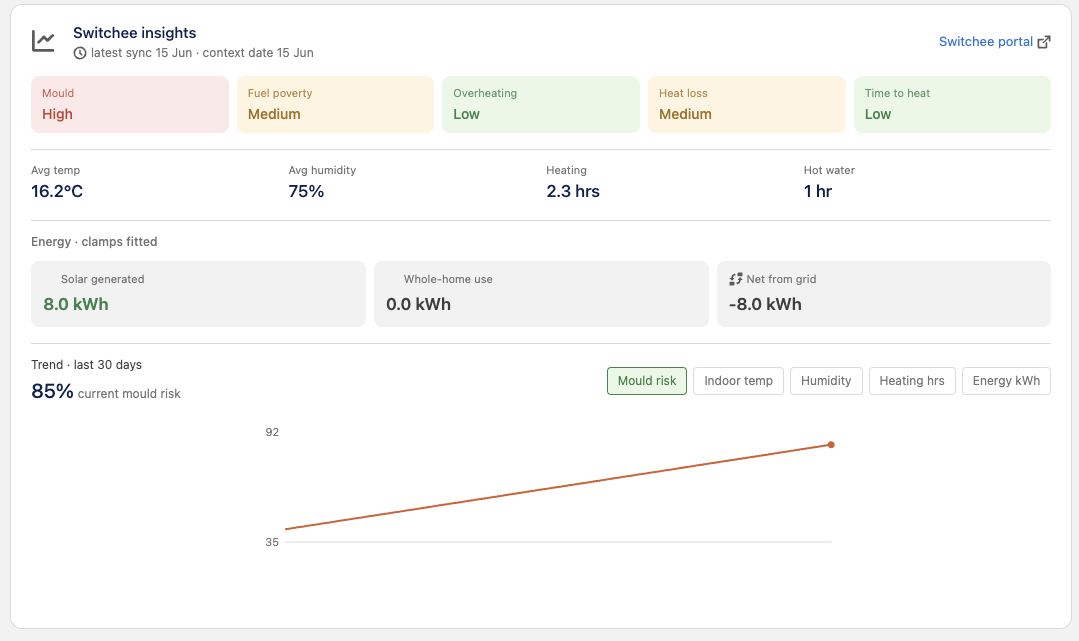Click the Whole-home use 0.0 kWh tile
Viewport: 1079px width, 641px height.
click(x=541, y=294)
